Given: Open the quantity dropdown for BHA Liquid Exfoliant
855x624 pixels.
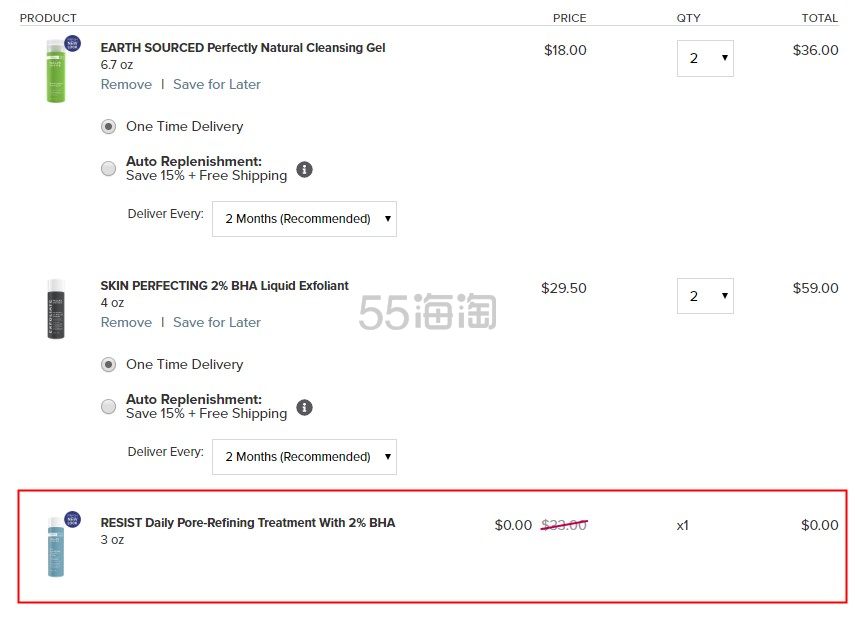Looking at the screenshot, I should pyautogui.click(x=705, y=296).
